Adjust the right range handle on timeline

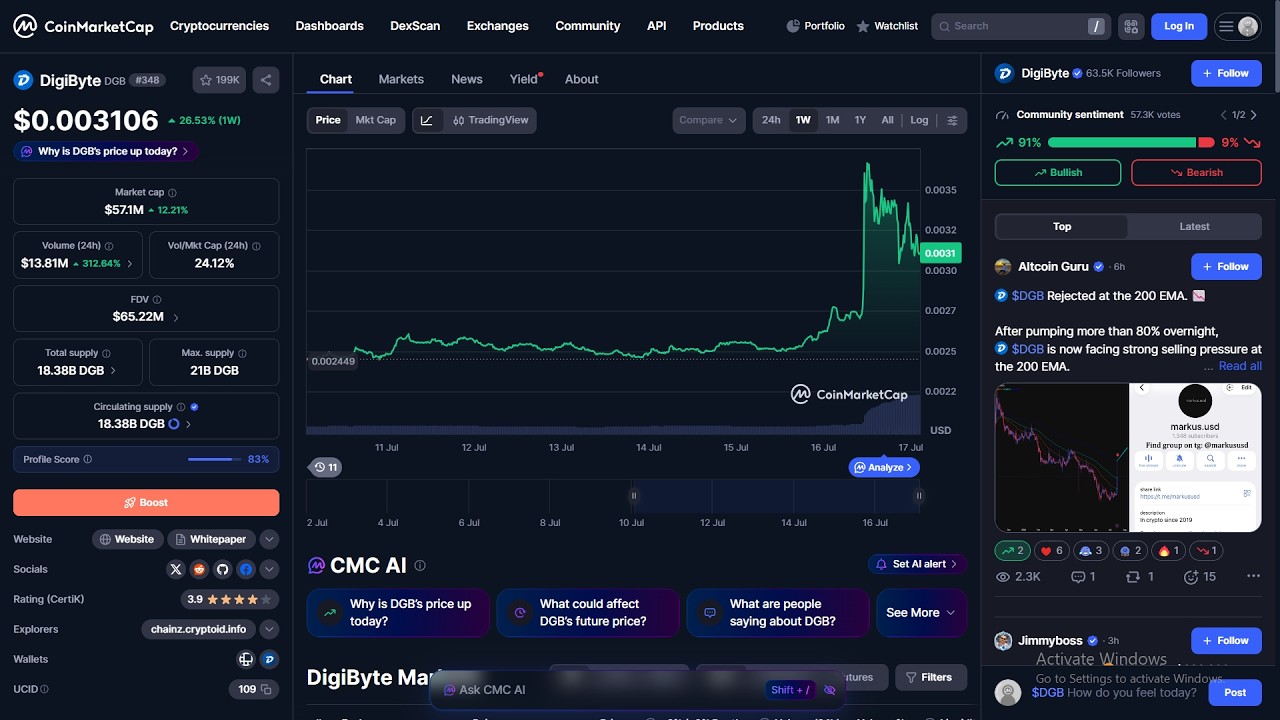[918, 495]
